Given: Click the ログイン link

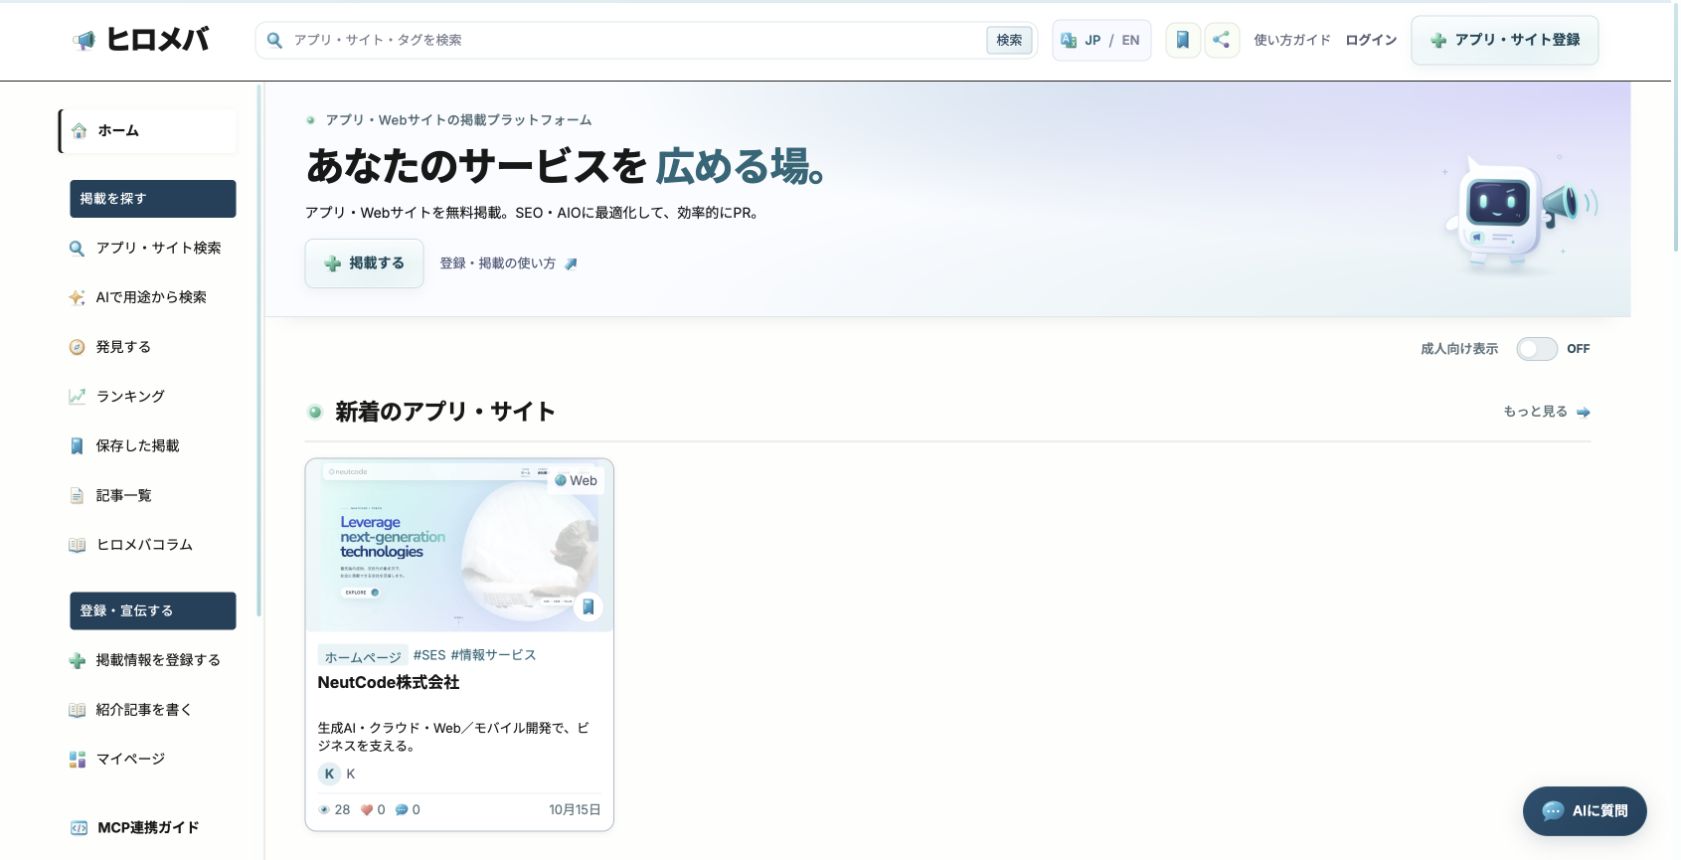Looking at the screenshot, I should tap(1370, 40).
